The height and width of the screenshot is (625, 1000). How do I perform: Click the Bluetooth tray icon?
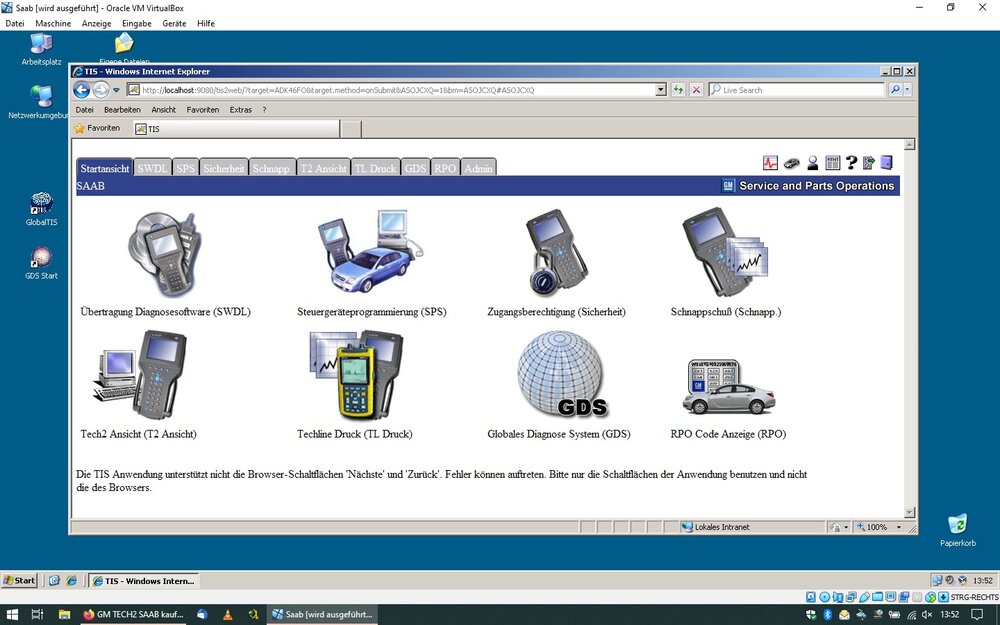(828, 615)
